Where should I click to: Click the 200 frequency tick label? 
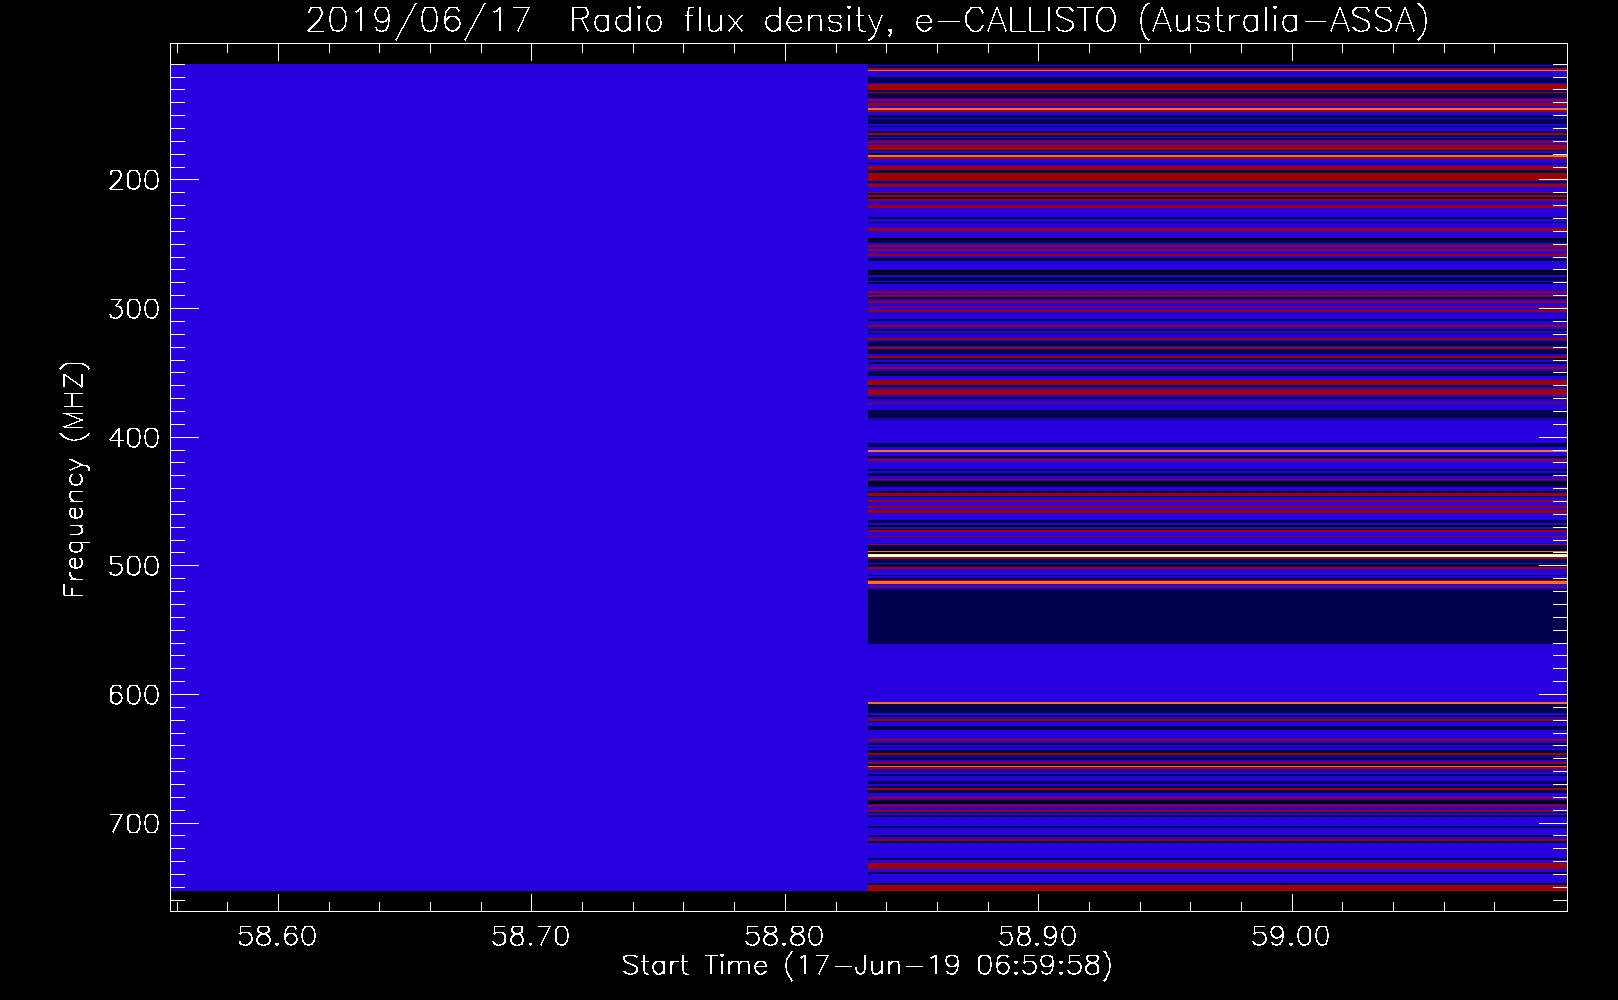132,180
